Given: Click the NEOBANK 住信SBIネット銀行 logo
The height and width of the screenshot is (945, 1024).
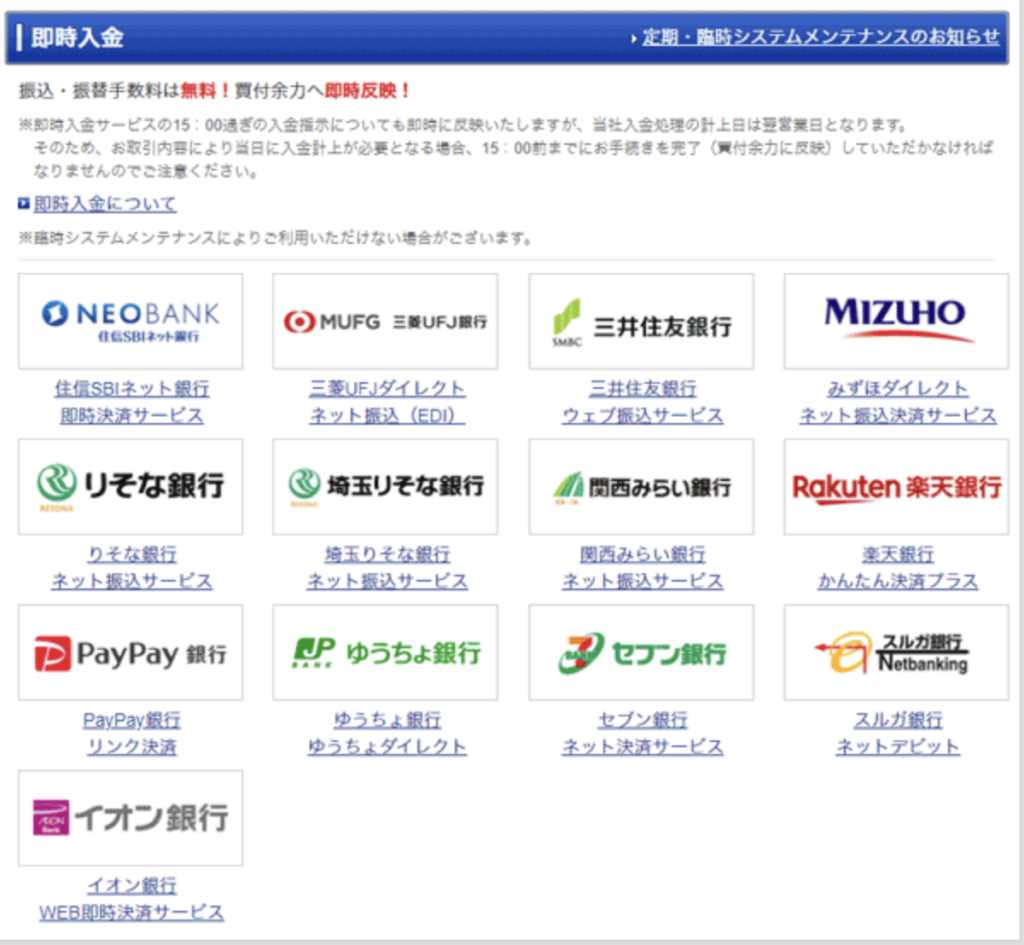Looking at the screenshot, I should (131, 321).
